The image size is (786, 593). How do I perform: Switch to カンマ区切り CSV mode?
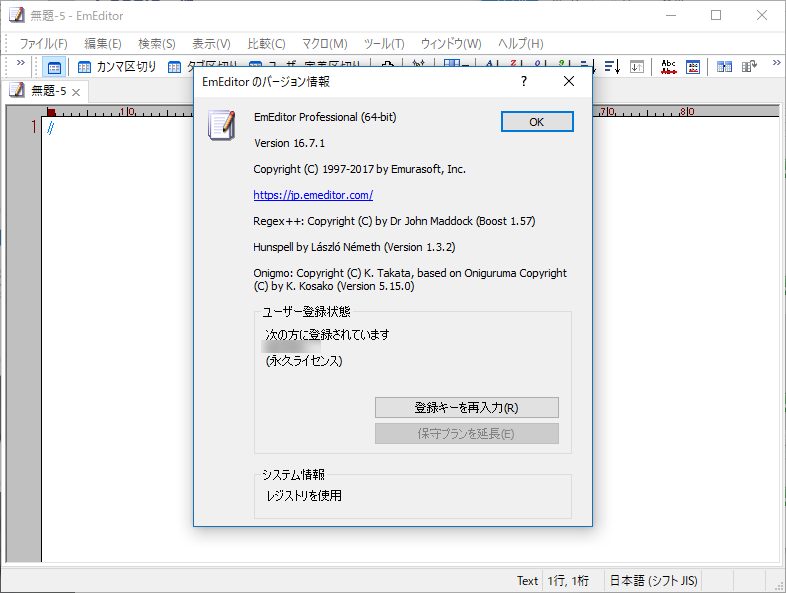[x=117, y=67]
